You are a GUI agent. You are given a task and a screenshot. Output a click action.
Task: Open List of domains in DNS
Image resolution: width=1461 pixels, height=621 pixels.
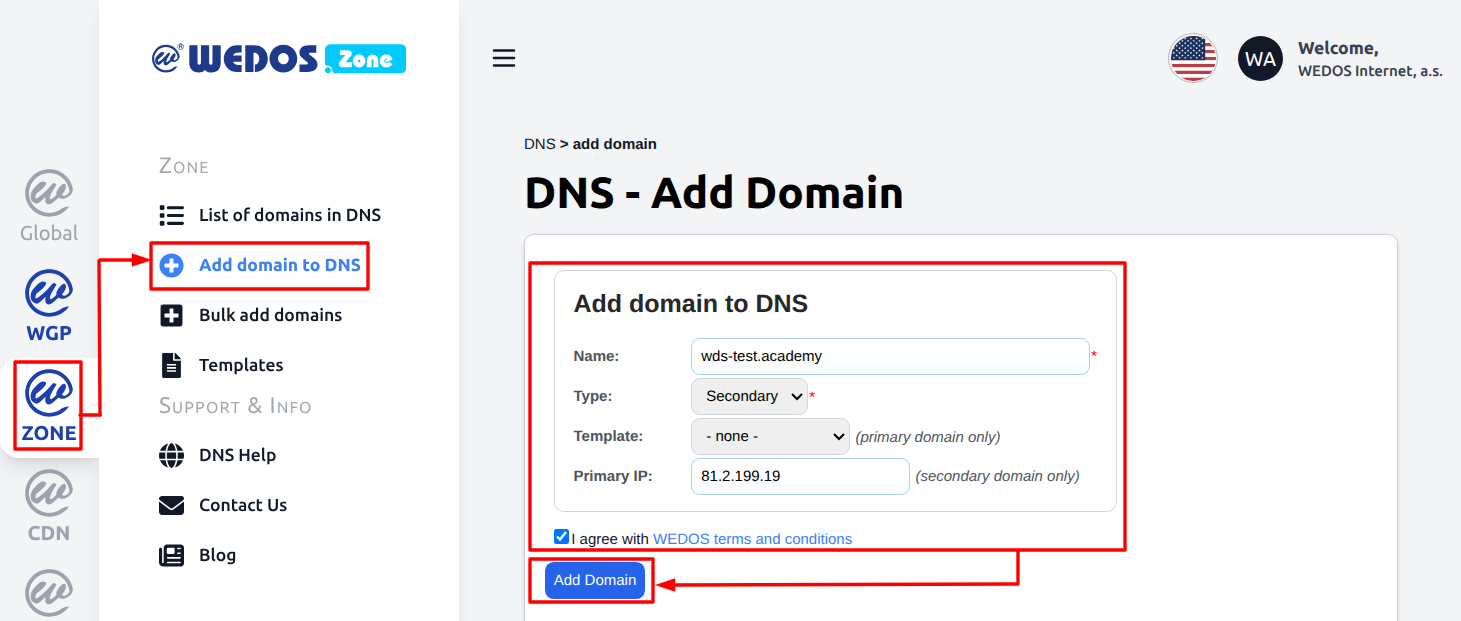tap(290, 215)
